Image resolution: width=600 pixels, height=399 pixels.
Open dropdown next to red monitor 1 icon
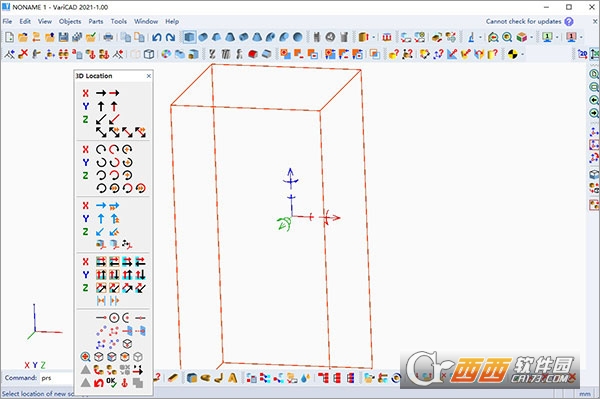click(x=581, y=37)
